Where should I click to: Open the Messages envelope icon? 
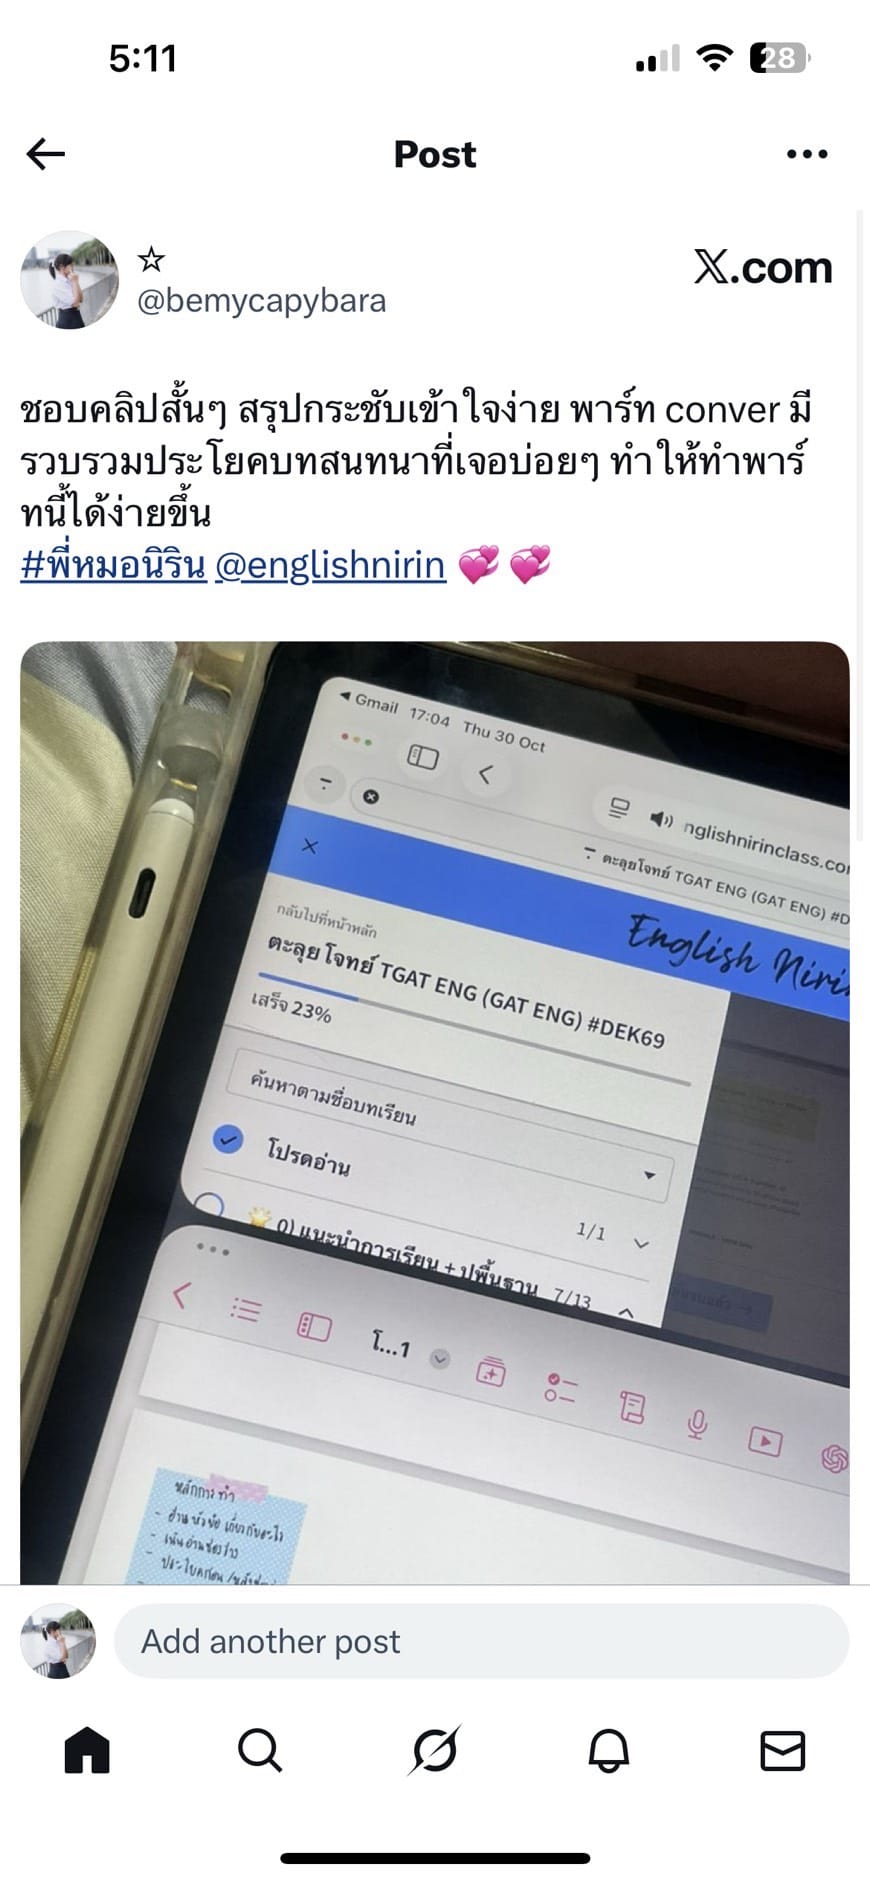pyautogui.click(x=782, y=1751)
